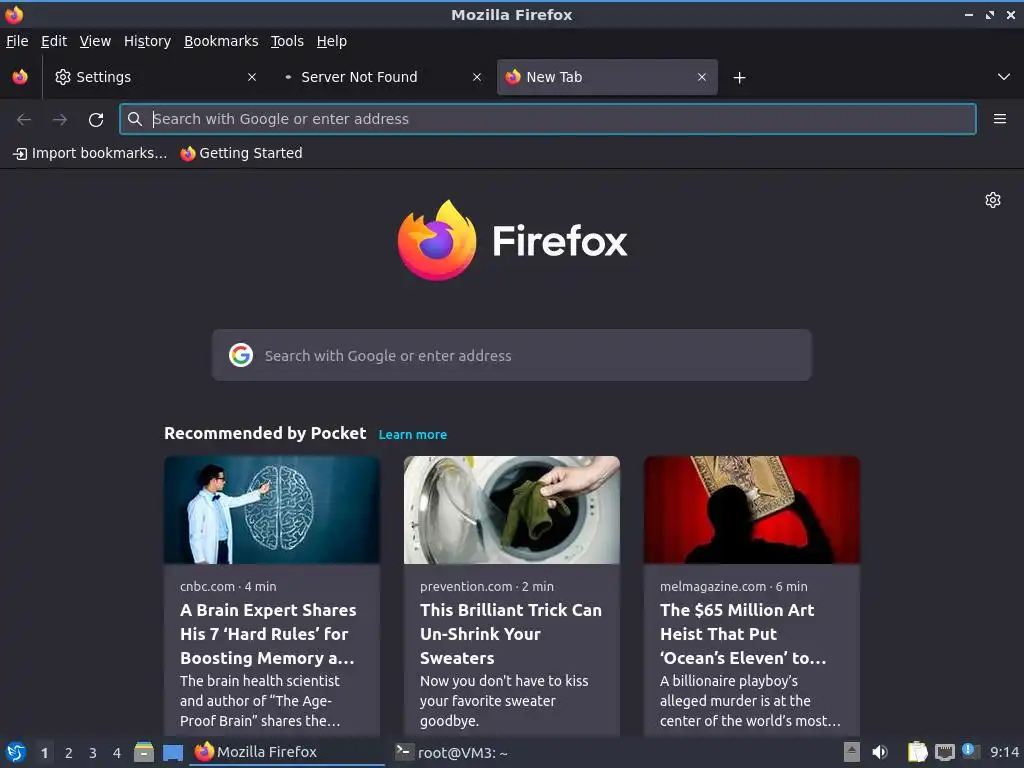Click the Firefox icon in the title bar

(x=14, y=14)
